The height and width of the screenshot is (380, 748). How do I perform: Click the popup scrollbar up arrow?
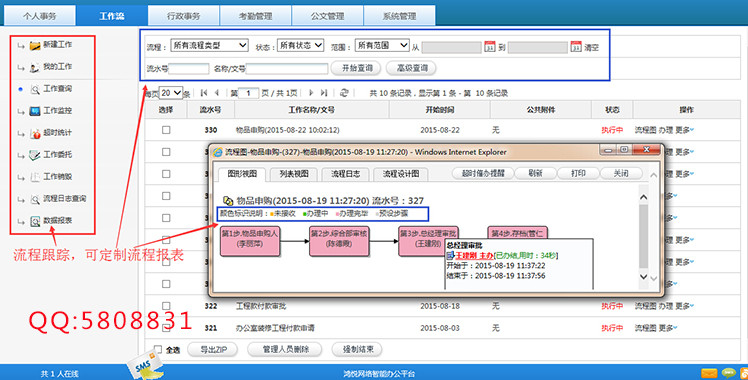[643, 197]
